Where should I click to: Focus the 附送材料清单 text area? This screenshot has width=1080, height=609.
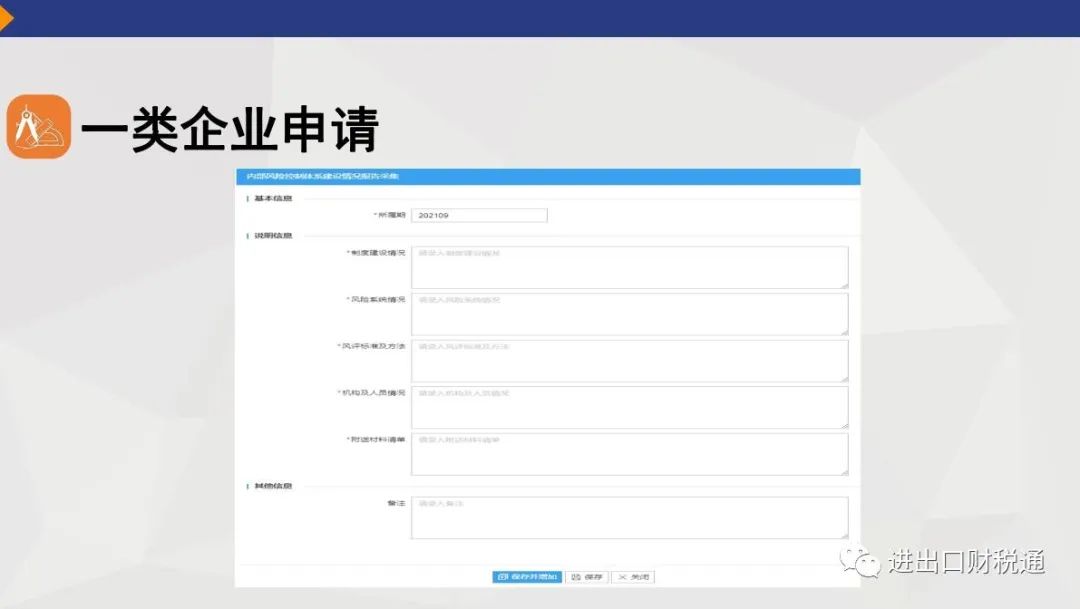(x=630, y=454)
